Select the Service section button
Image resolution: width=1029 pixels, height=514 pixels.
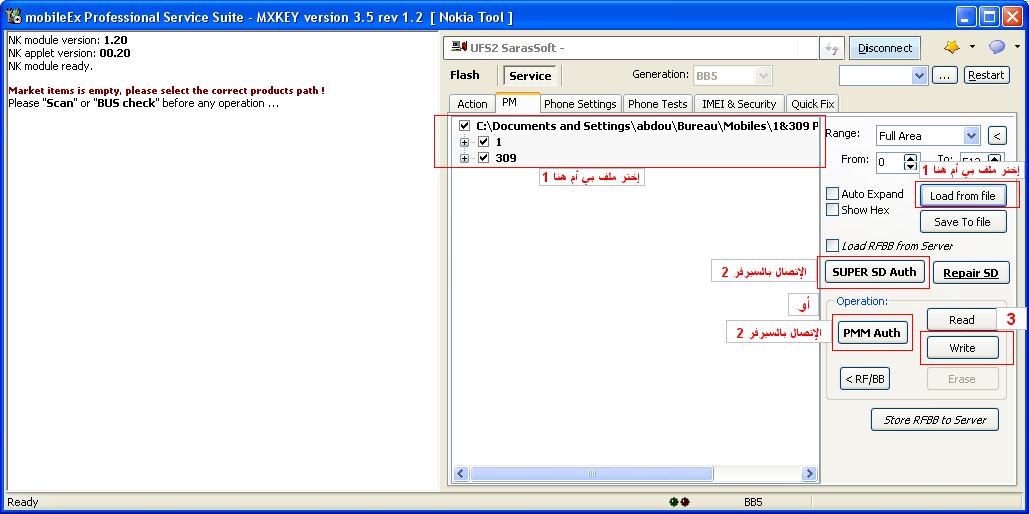(x=530, y=75)
